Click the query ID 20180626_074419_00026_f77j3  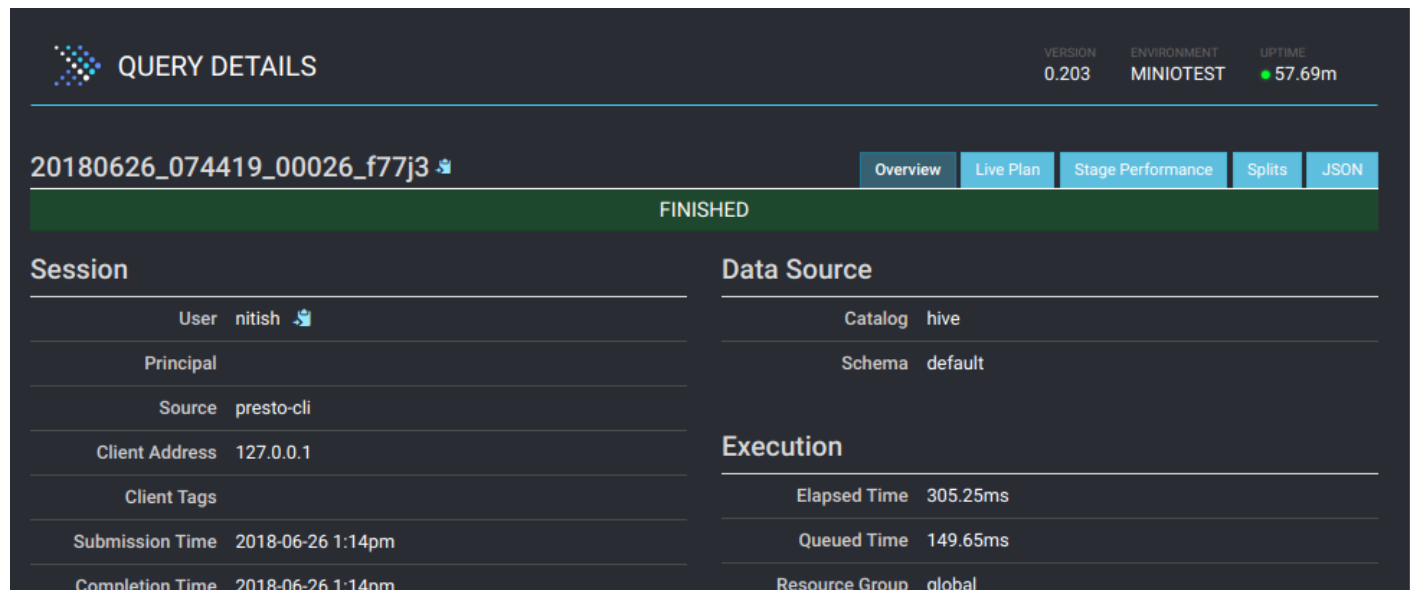pyautogui.click(x=228, y=163)
